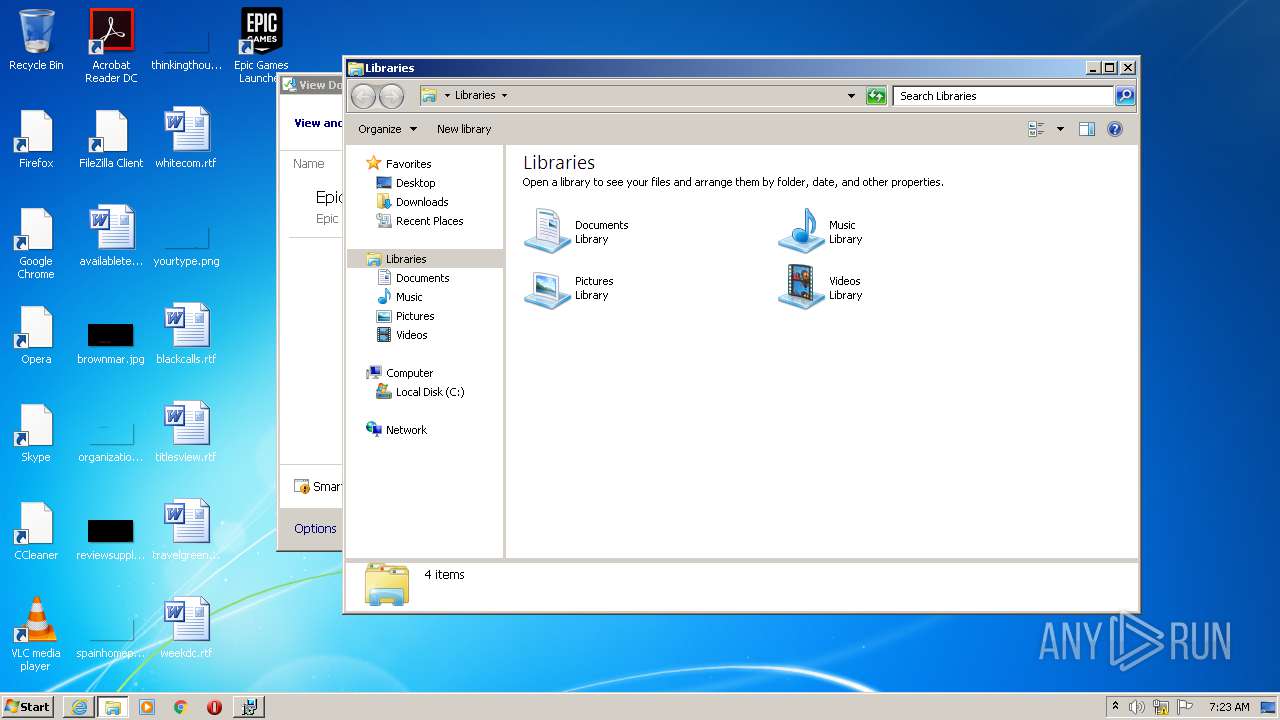Open Internet Explorer from the taskbar
This screenshot has width=1280, height=720.
(79, 707)
